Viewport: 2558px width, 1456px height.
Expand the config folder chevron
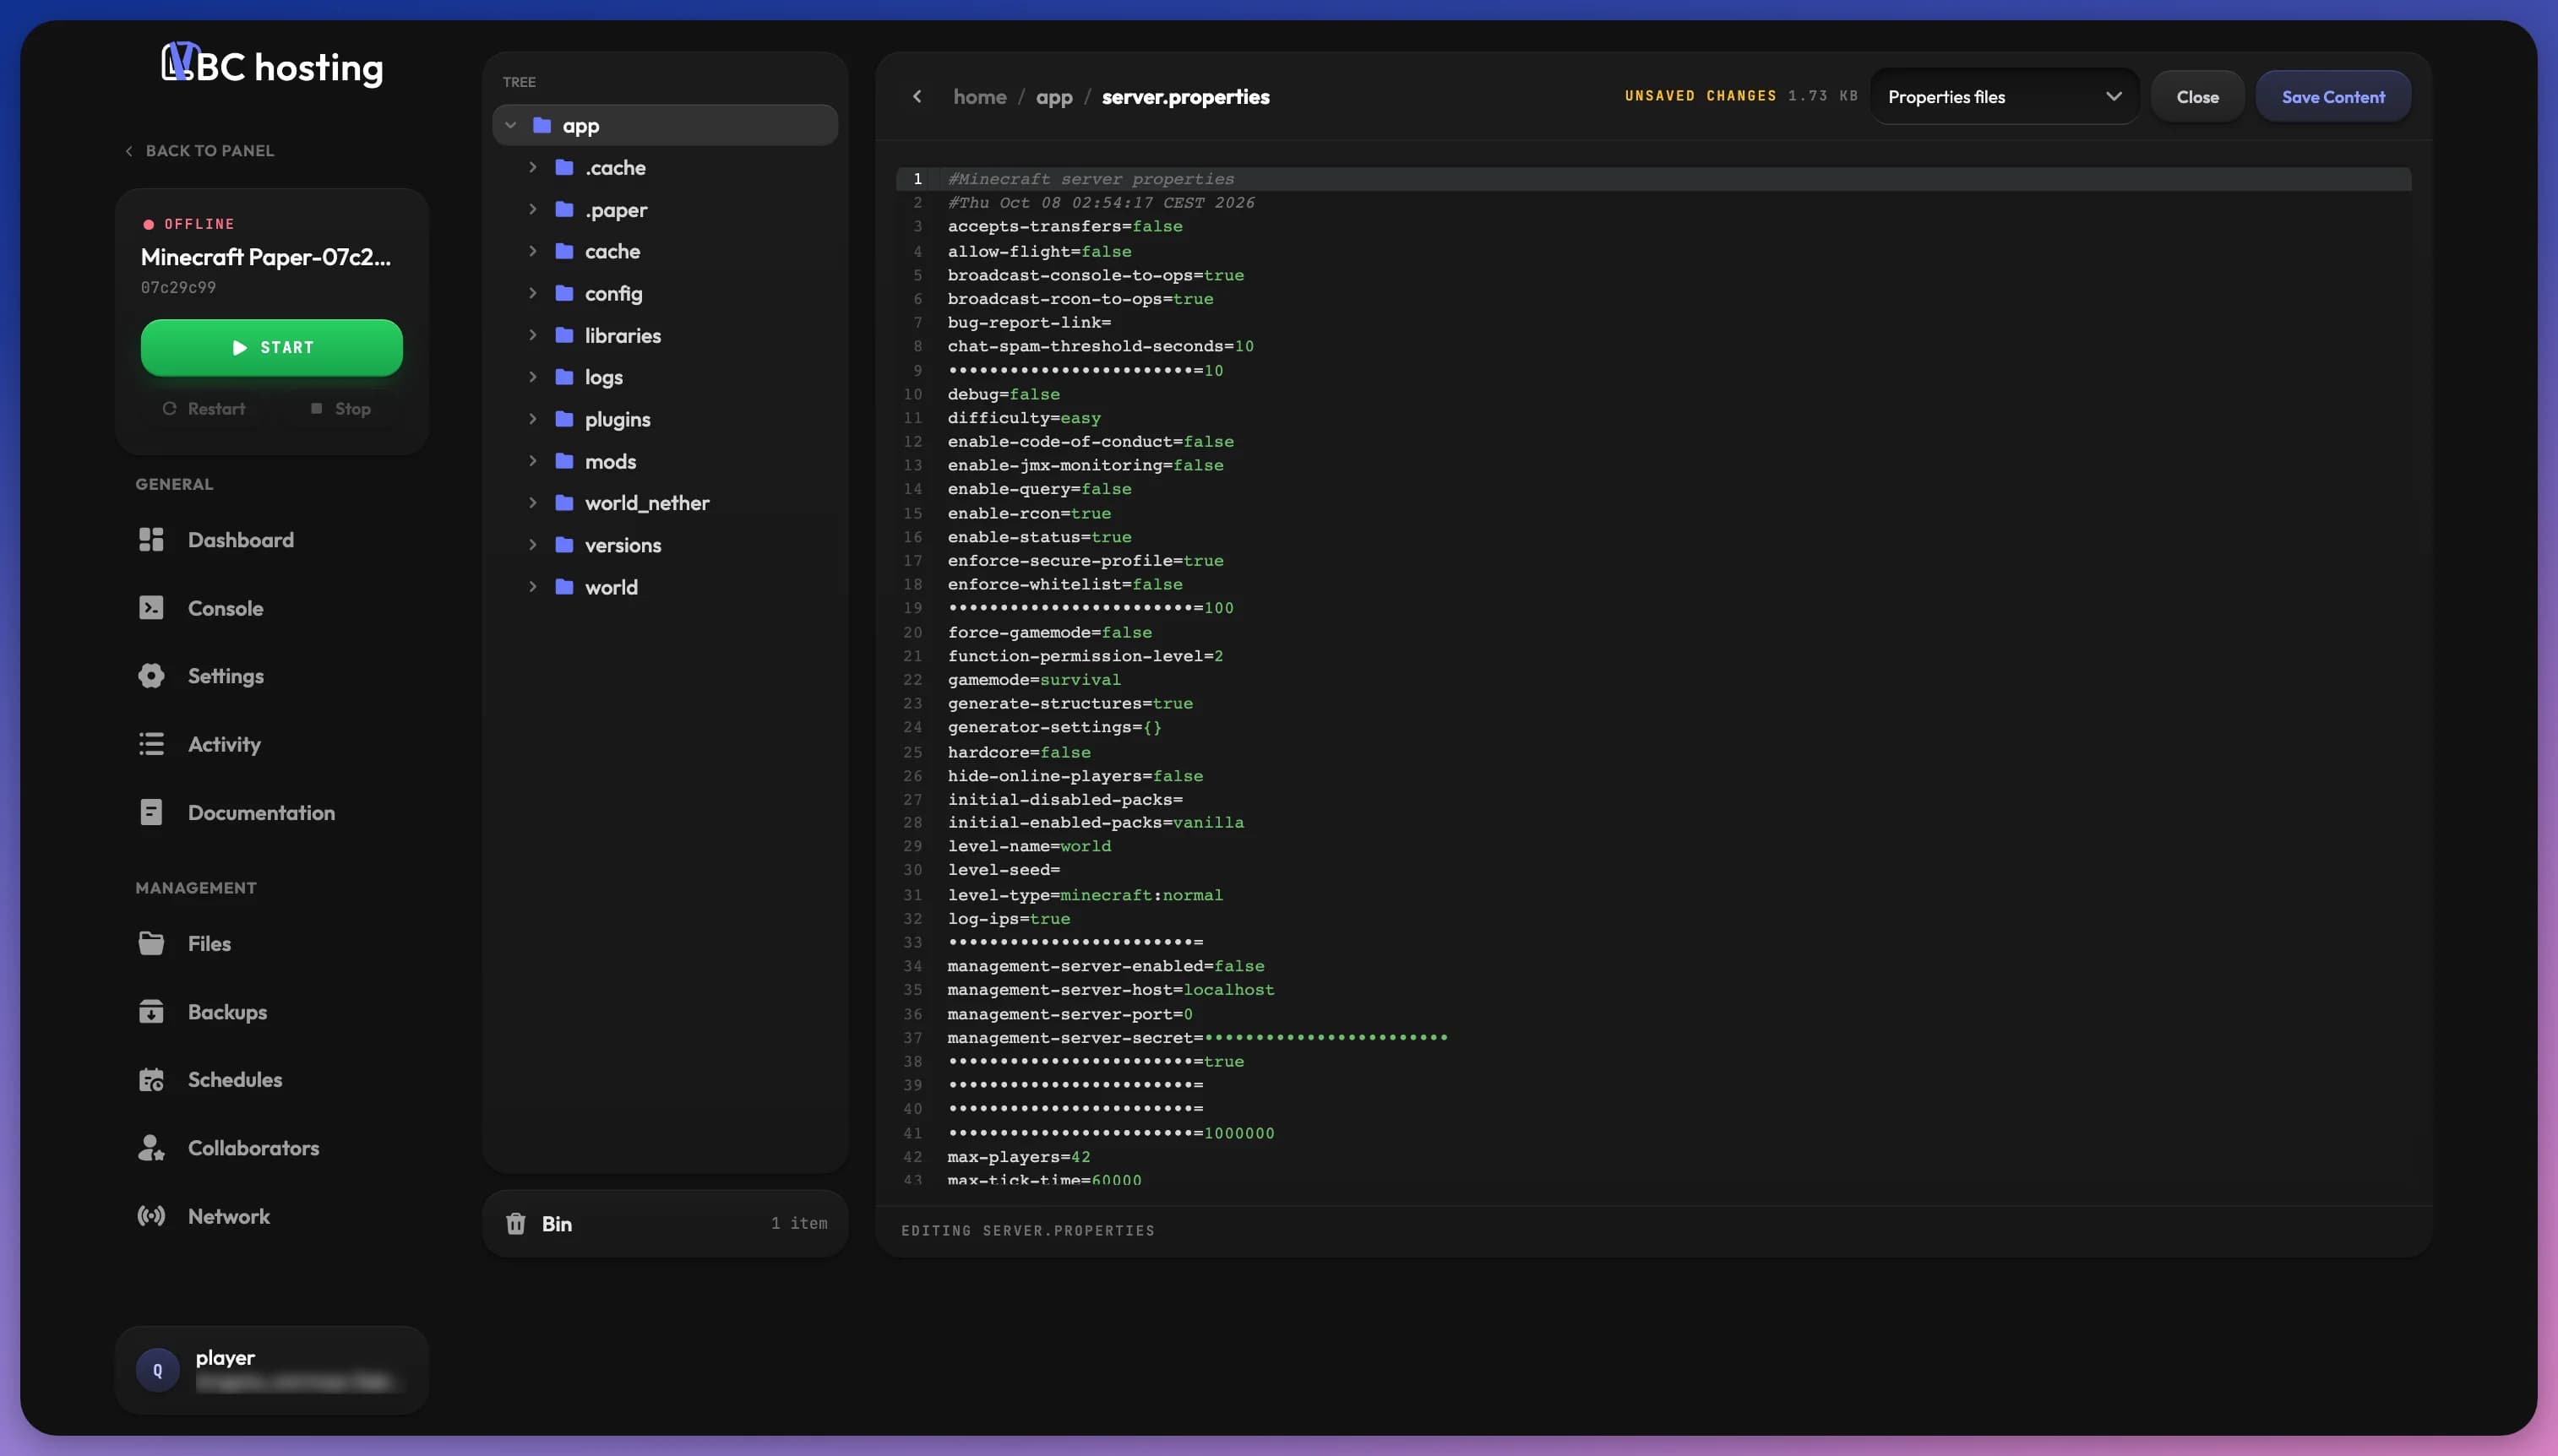[533, 293]
